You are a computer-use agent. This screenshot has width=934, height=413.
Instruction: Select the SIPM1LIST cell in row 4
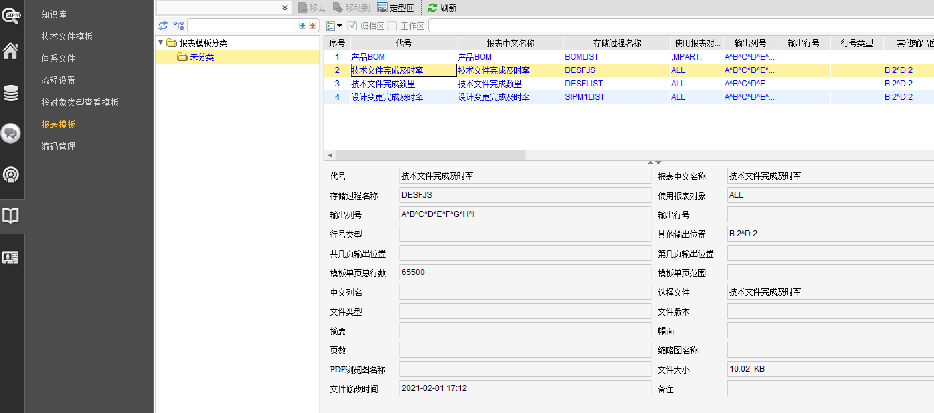tap(617, 97)
